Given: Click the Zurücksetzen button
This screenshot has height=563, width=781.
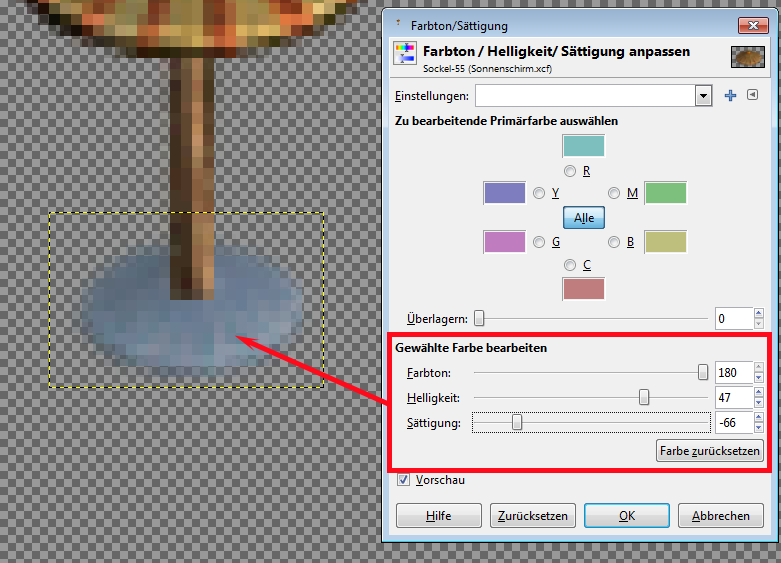Looking at the screenshot, I should (532, 516).
